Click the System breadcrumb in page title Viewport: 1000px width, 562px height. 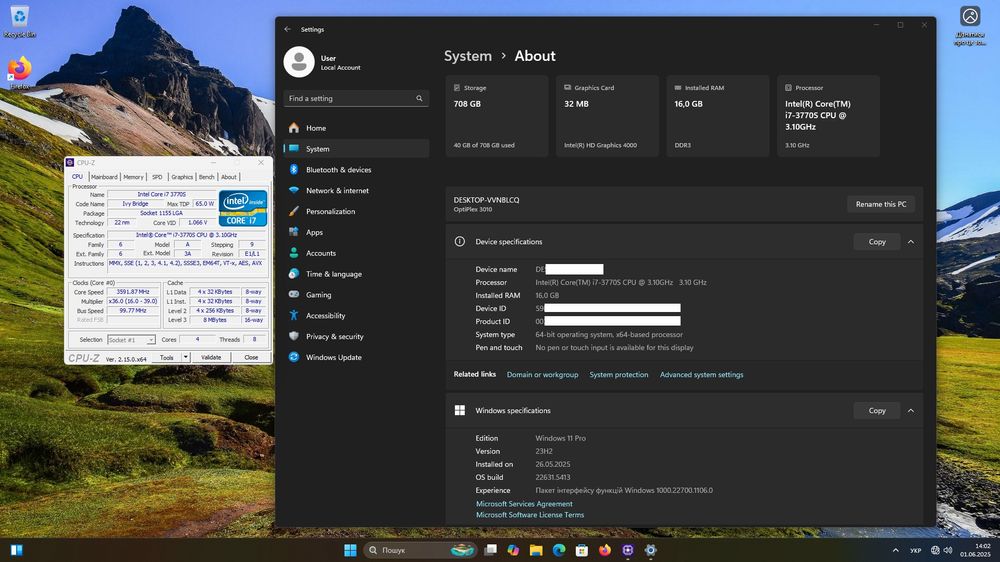pyautogui.click(x=467, y=56)
